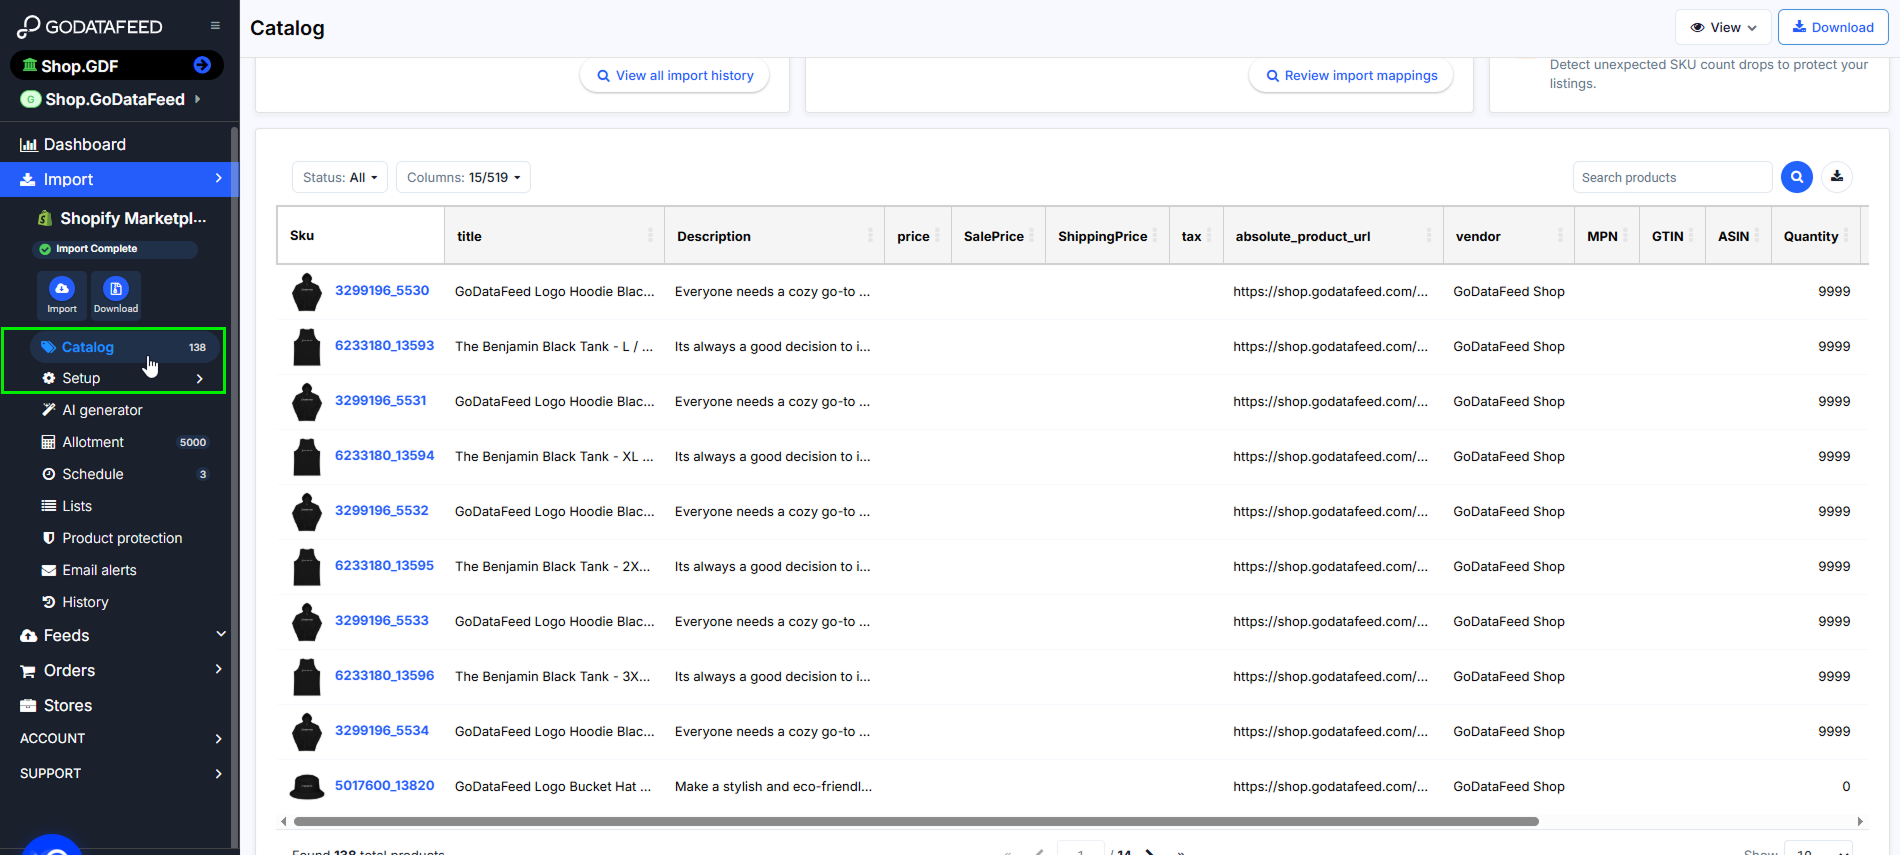Expand the Setup submenu
Screen dimensions: 1900x855
[125, 378]
